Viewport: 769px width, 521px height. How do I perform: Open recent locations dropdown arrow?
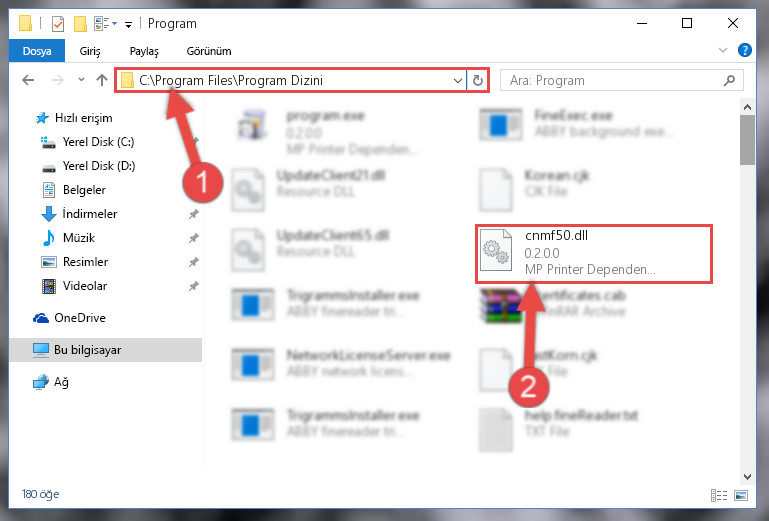click(81, 79)
